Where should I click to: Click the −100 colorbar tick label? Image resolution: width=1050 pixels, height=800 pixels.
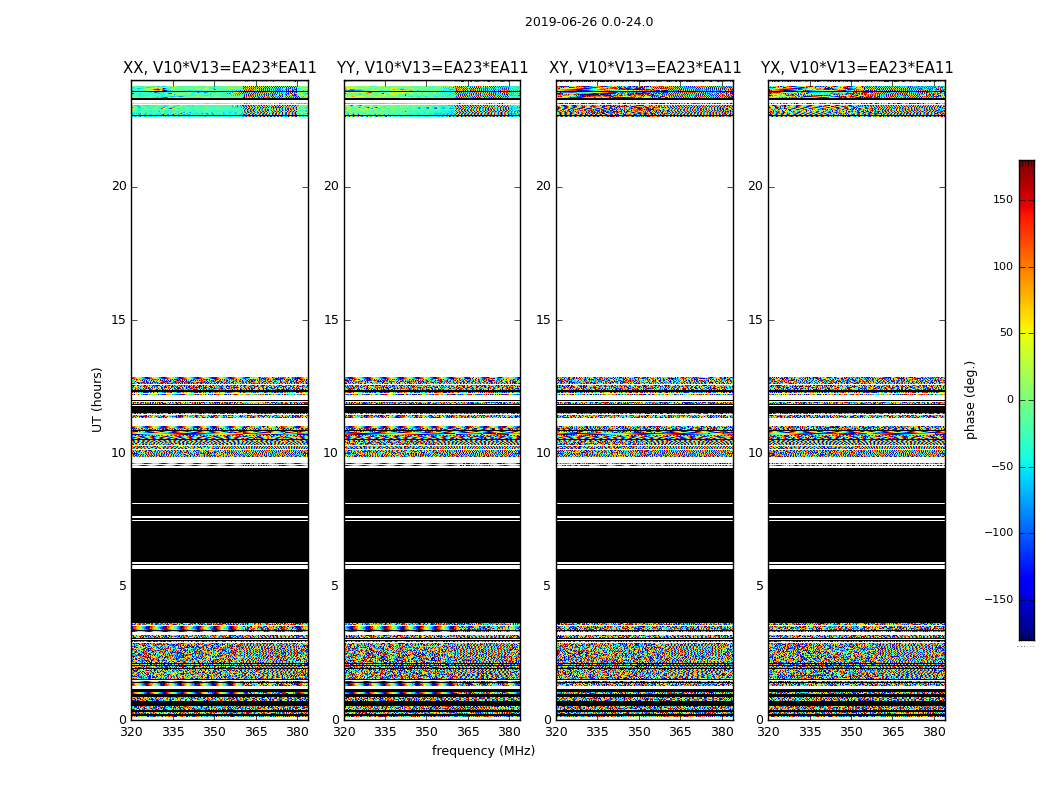[999, 532]
